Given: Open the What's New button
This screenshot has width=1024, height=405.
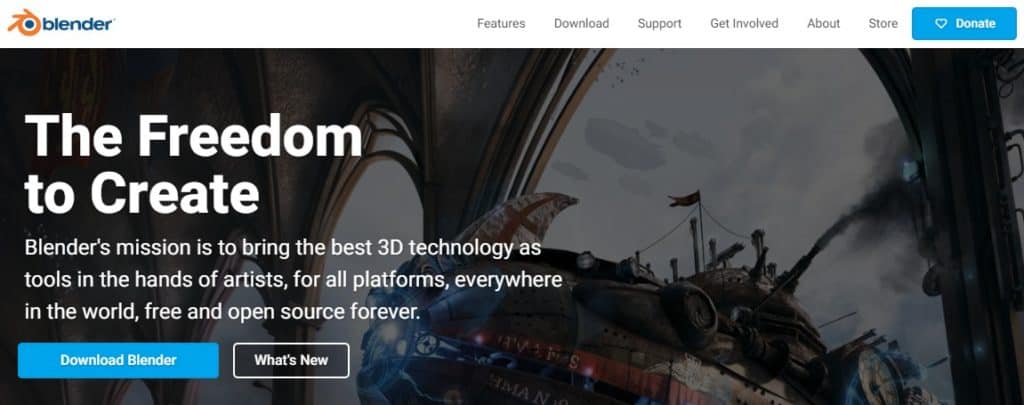Looking at the screenshot, I should [291, 360].
